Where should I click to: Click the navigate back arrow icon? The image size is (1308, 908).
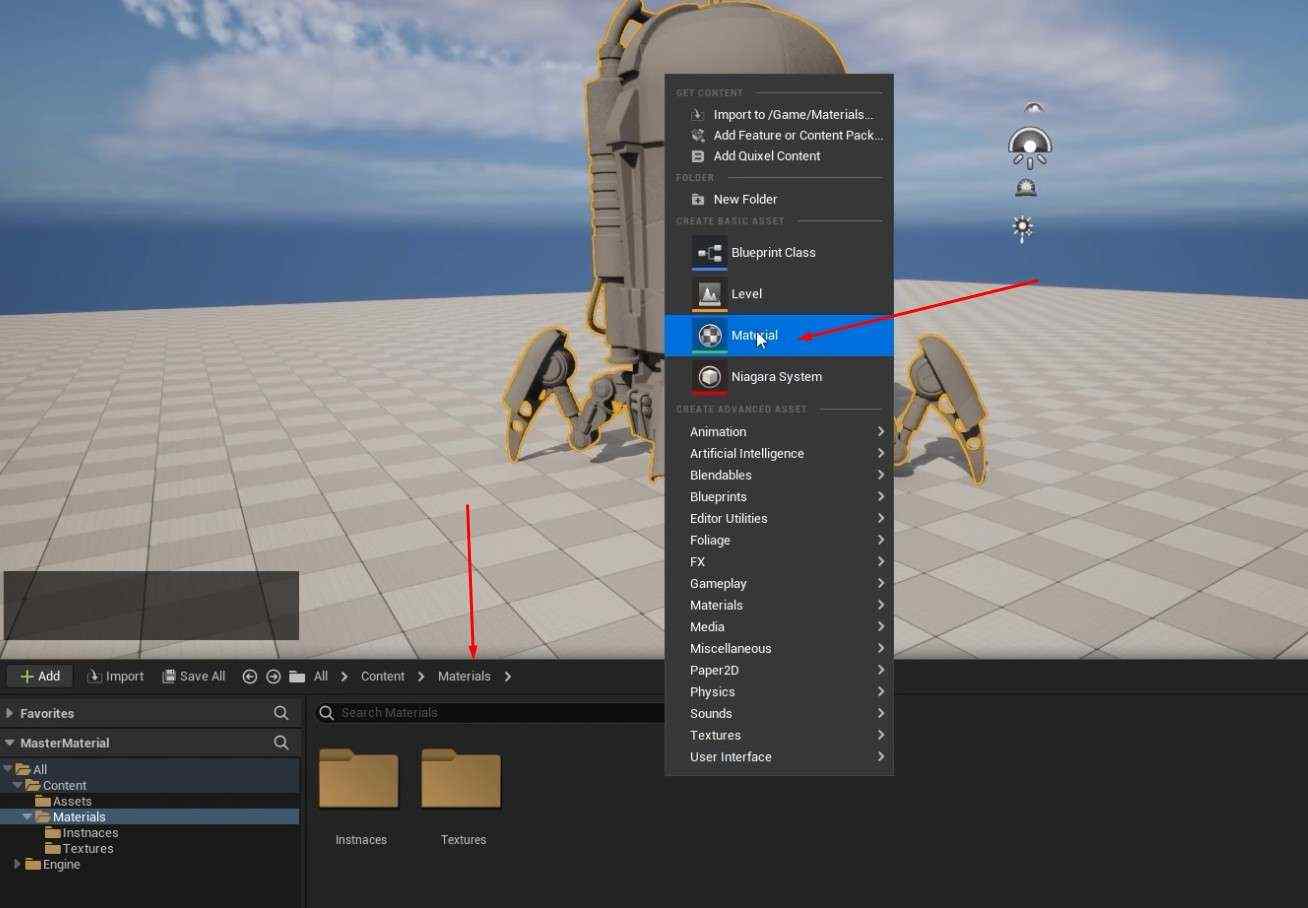[250, 677]
